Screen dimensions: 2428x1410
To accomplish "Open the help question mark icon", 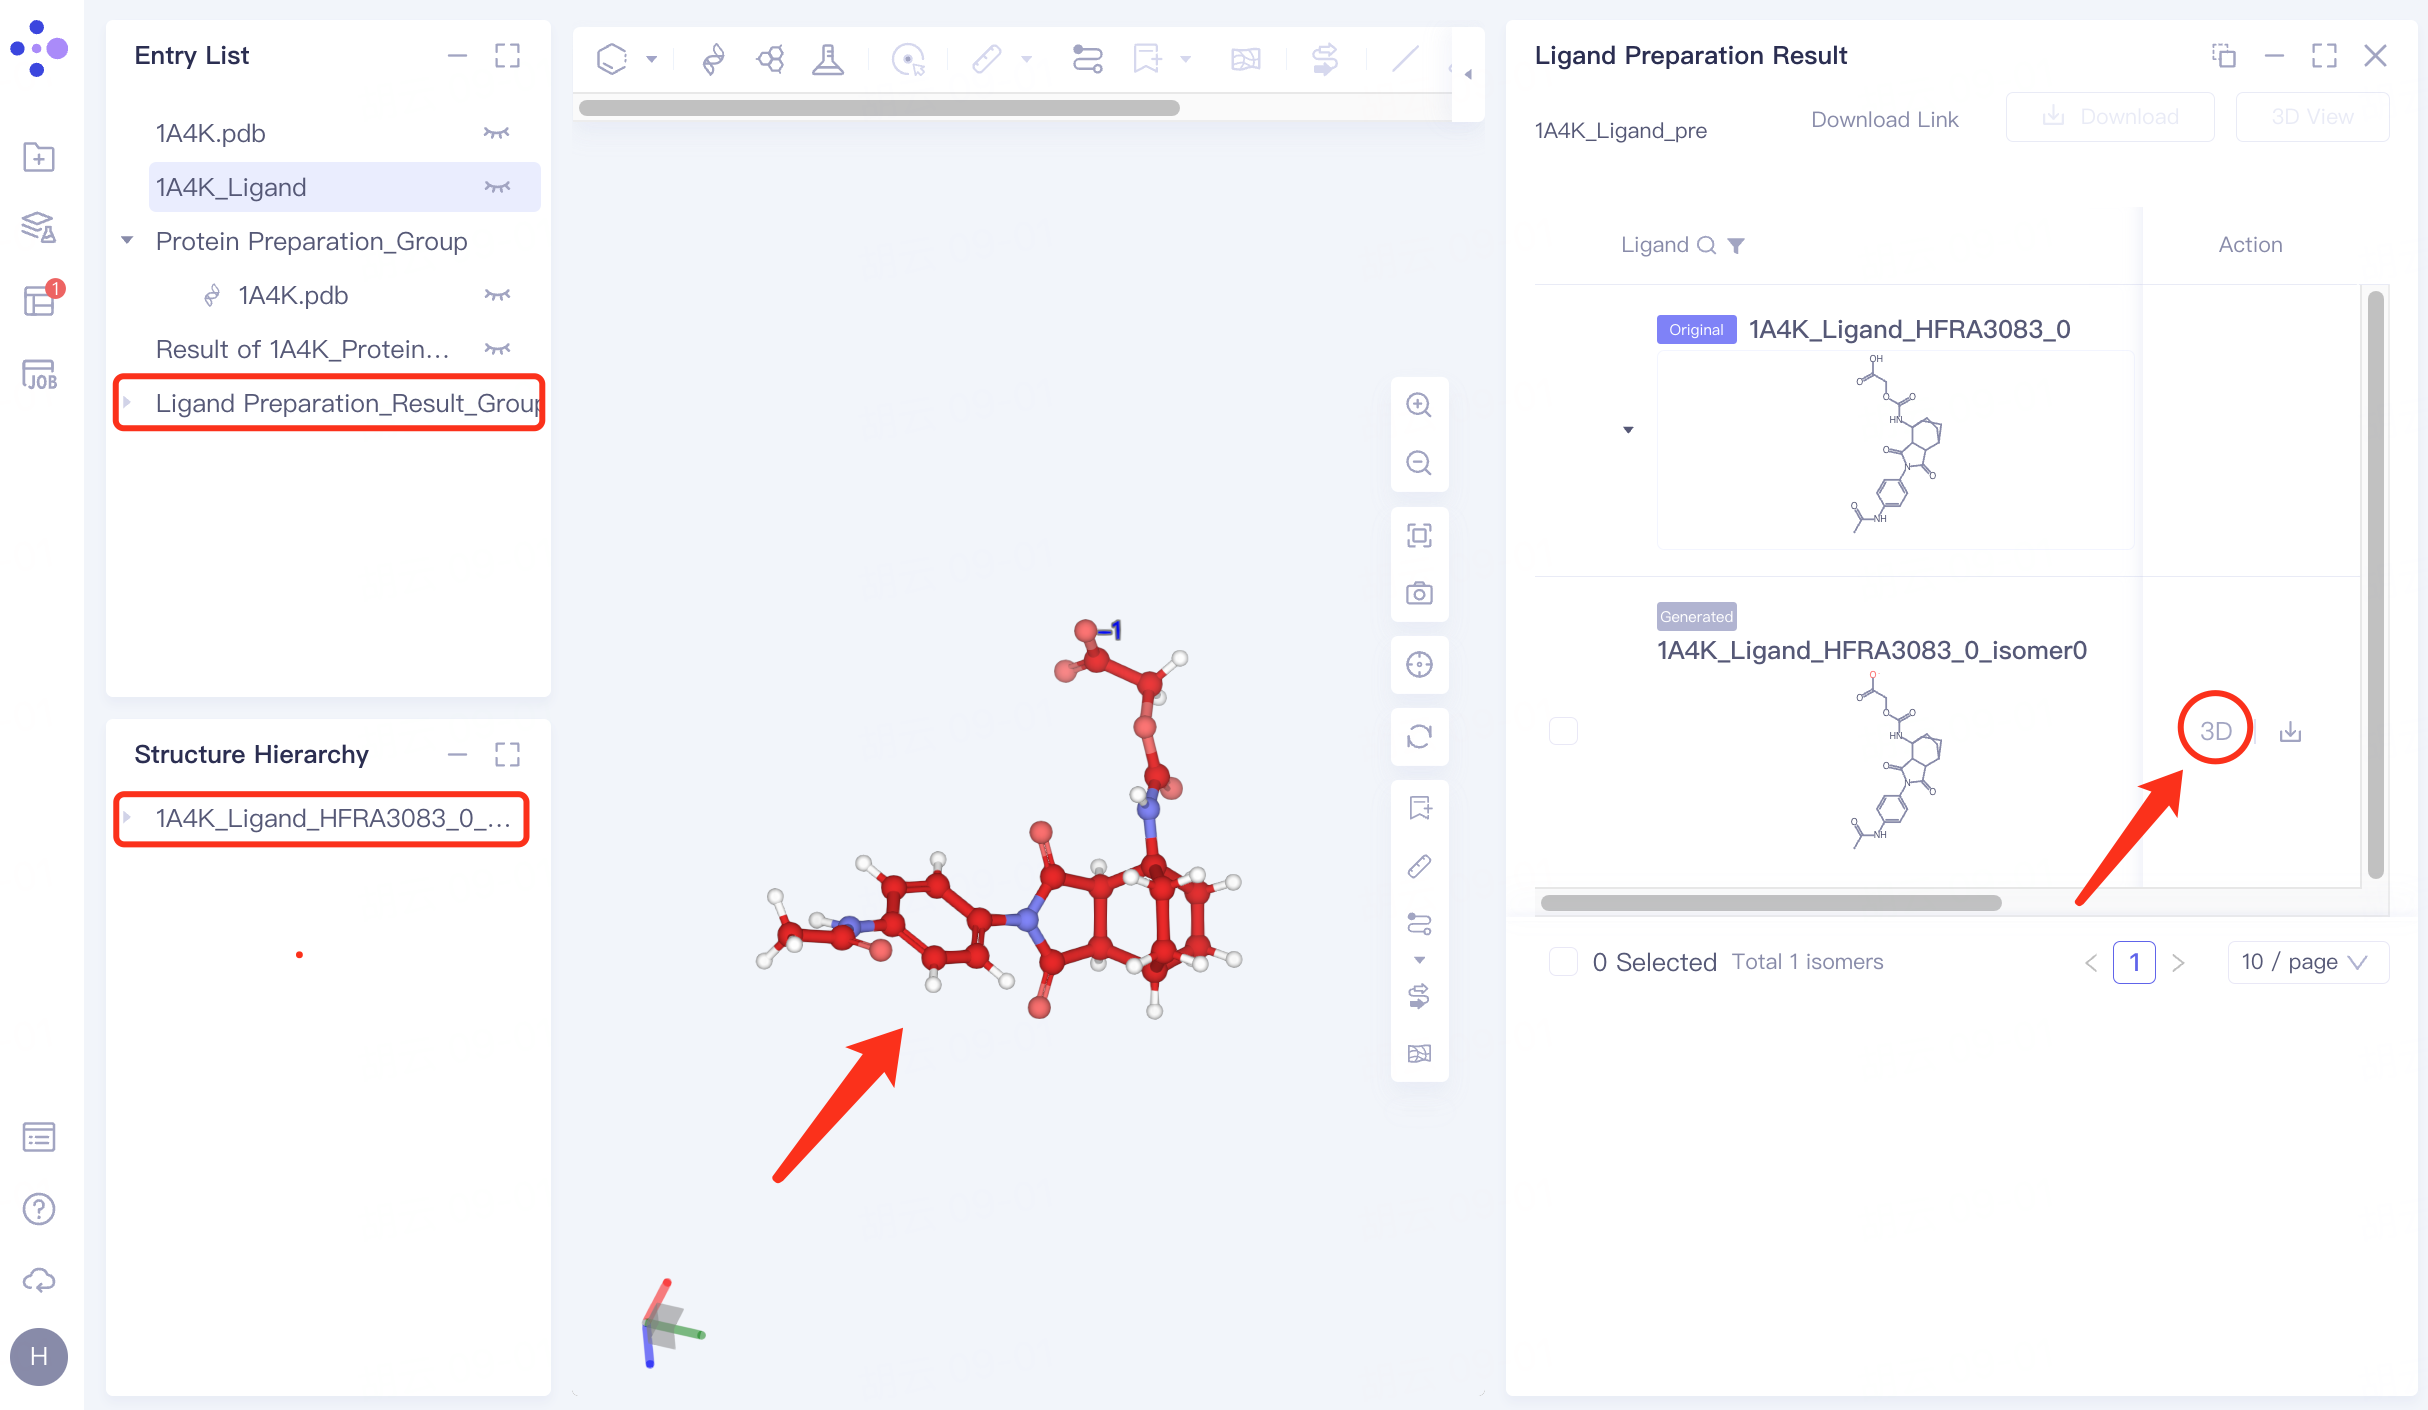I will [39, 1209].
